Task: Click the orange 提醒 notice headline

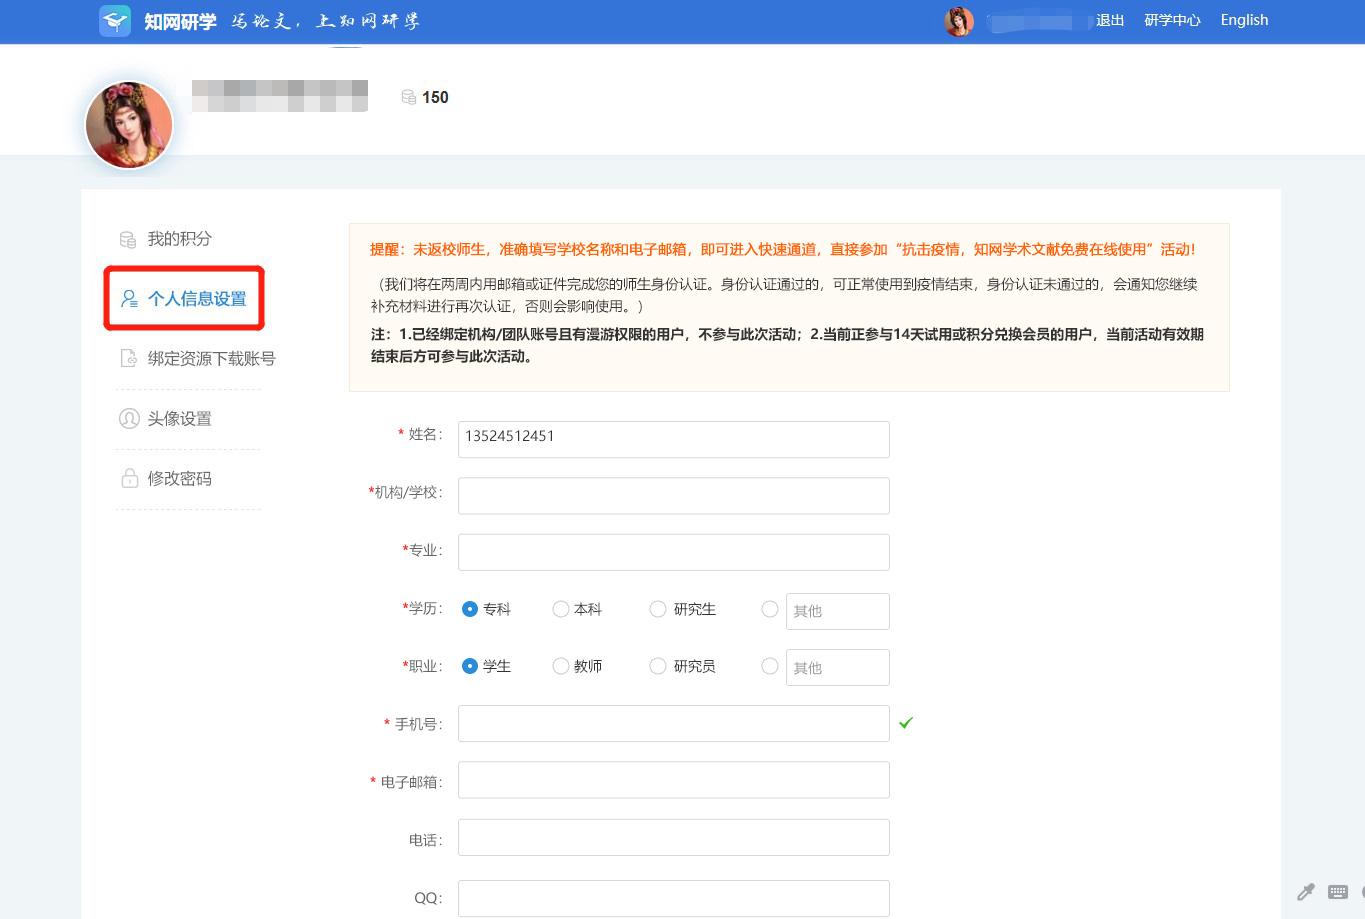Action: point(783,249)
